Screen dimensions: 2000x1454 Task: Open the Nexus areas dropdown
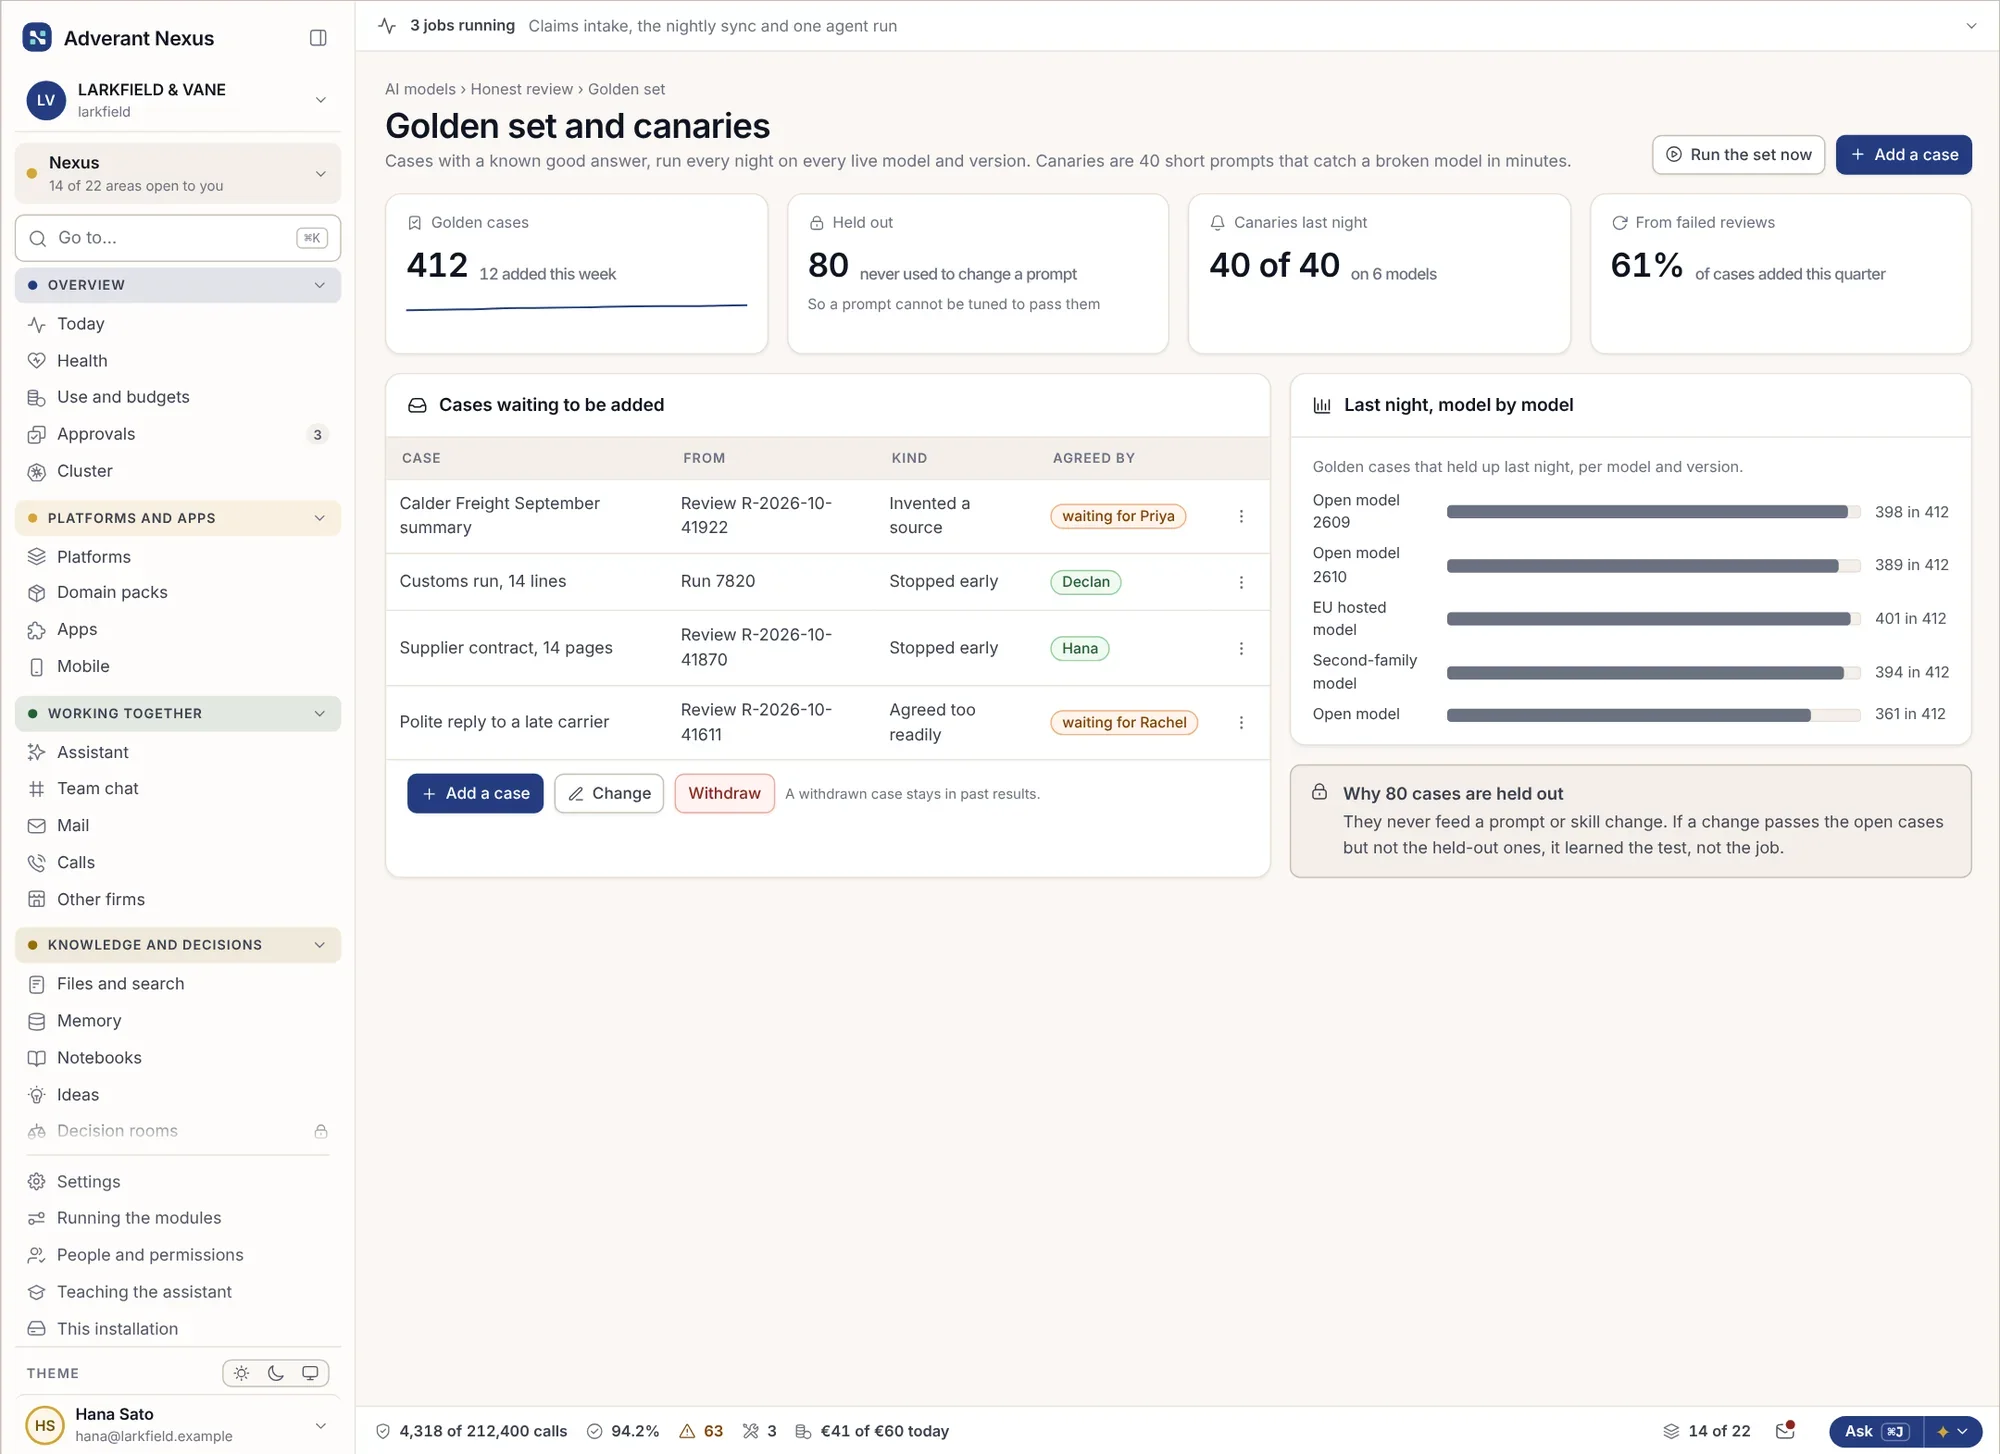click(x=178, y=174)
